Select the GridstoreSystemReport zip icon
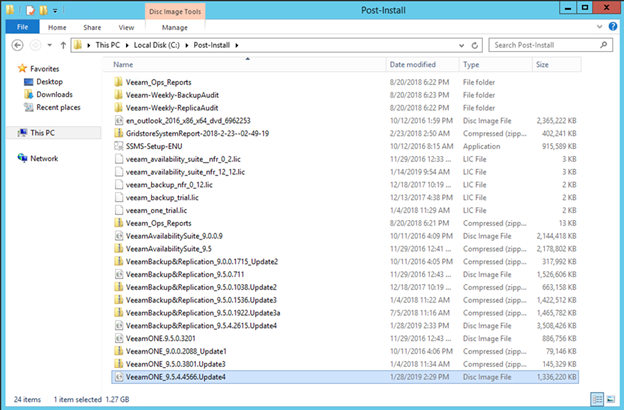Viewport: 624px width, 410px height. [x=119, y=133]
